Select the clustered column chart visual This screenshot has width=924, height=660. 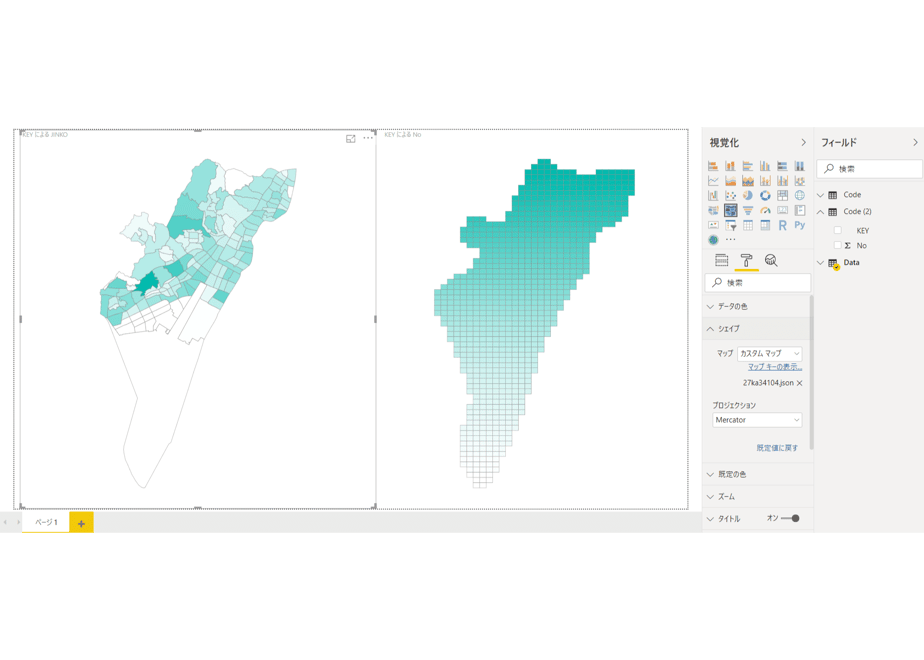point(765,166)
